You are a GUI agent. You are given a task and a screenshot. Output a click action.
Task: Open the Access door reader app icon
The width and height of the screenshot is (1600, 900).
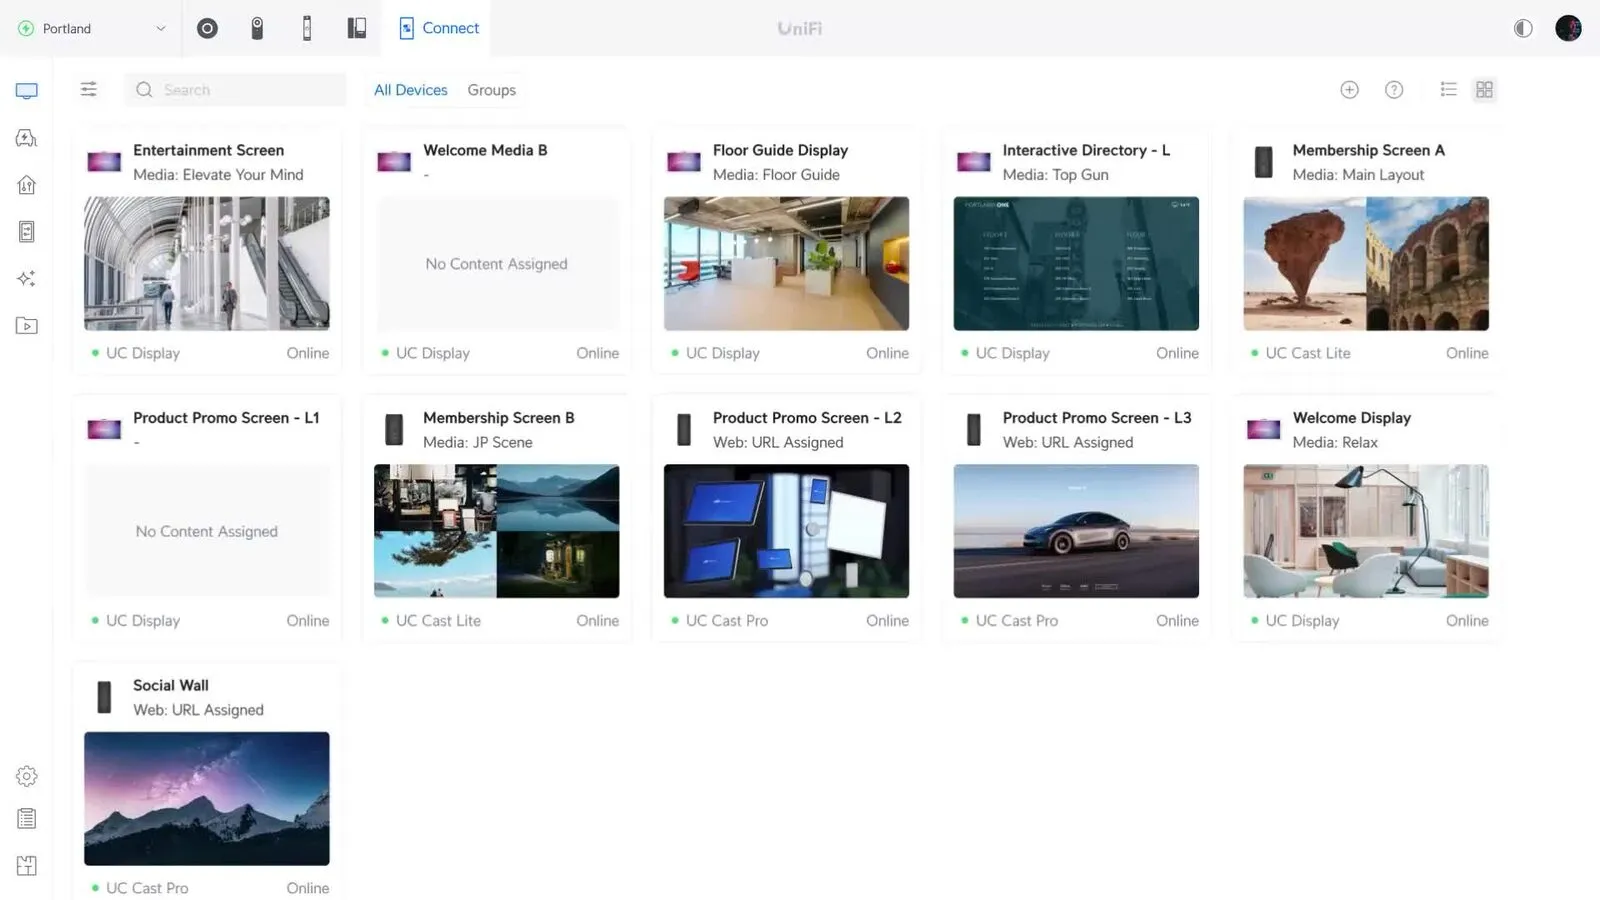pyautogui.click(x=307, y=28)
